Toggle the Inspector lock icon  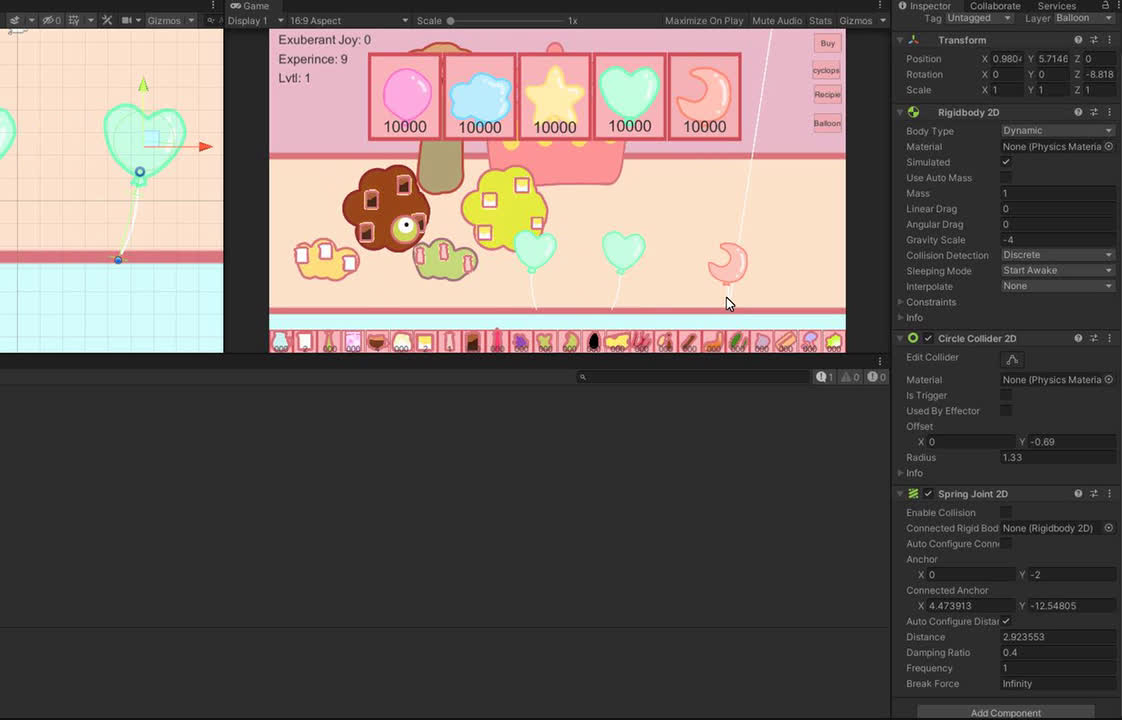[1106, 5]
